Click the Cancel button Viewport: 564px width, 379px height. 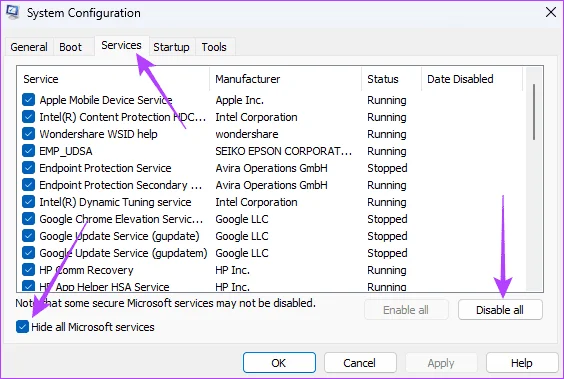(360, 363)
